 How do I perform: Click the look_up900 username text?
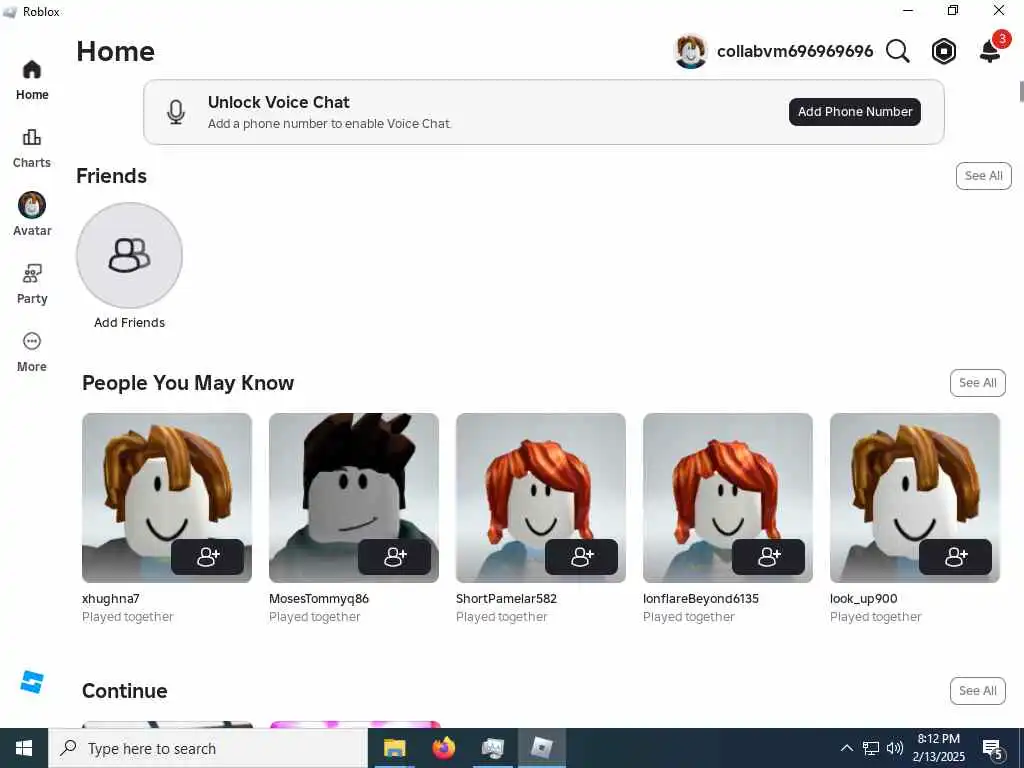(863, 598)
